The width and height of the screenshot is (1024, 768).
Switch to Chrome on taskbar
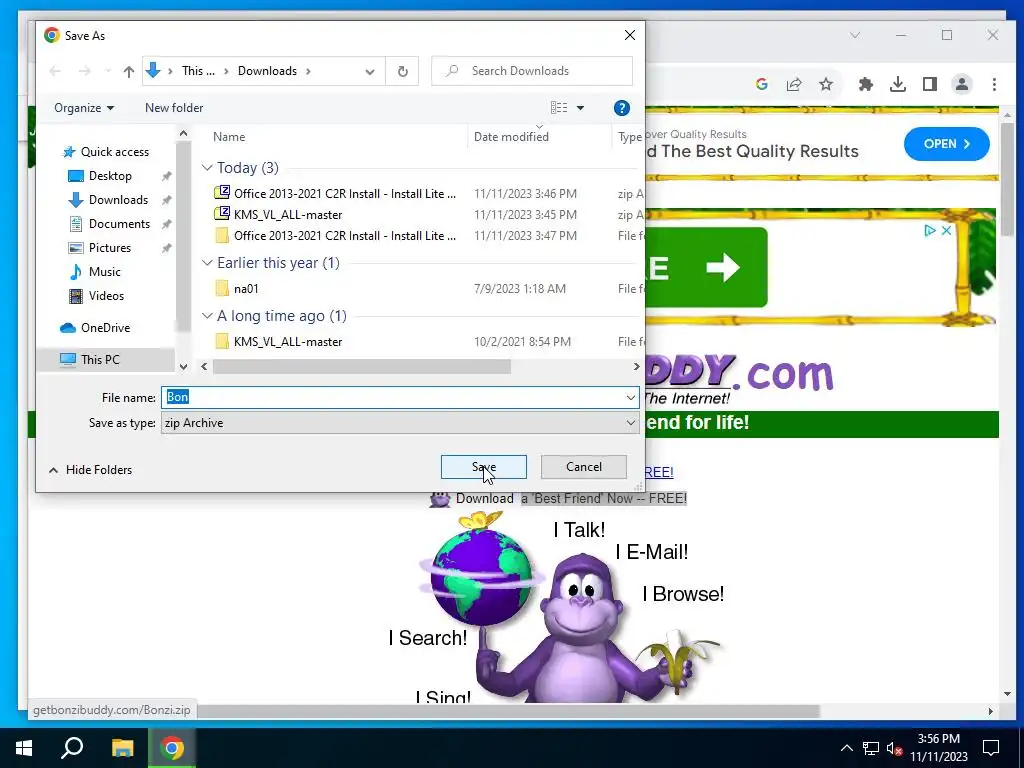172,748
